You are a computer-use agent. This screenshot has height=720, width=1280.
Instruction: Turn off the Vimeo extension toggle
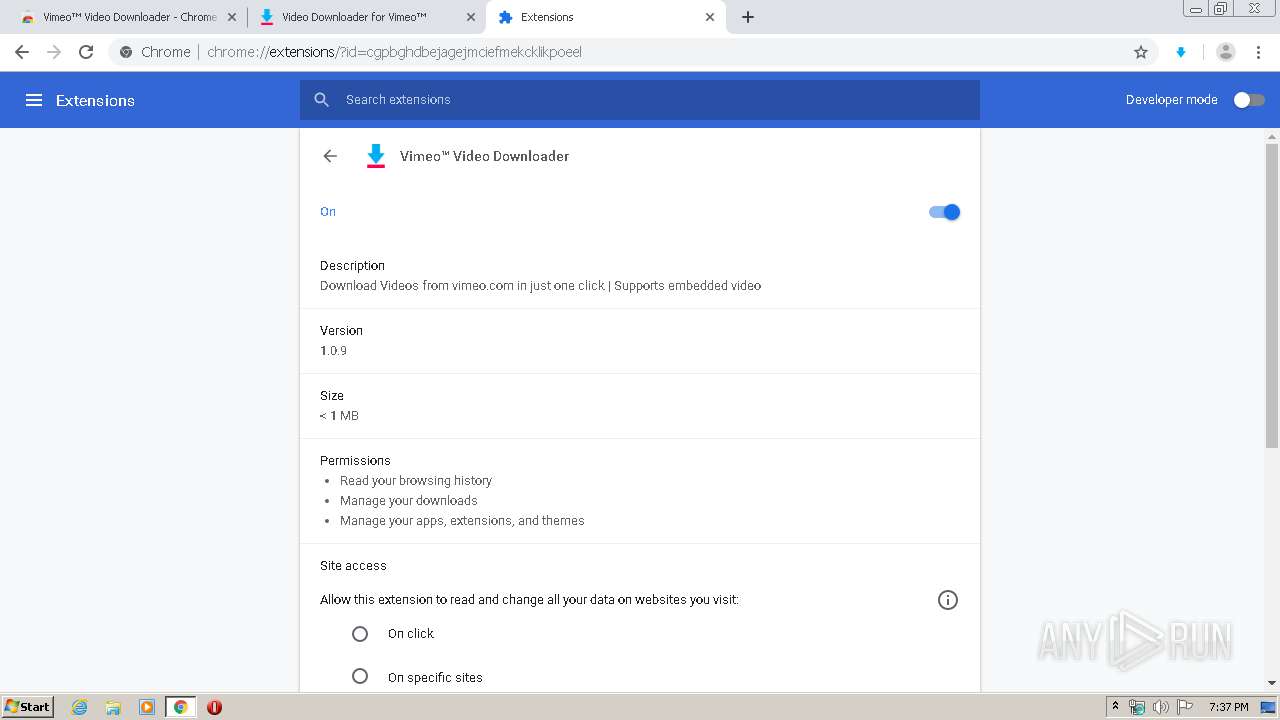click(x=944, y=212)
